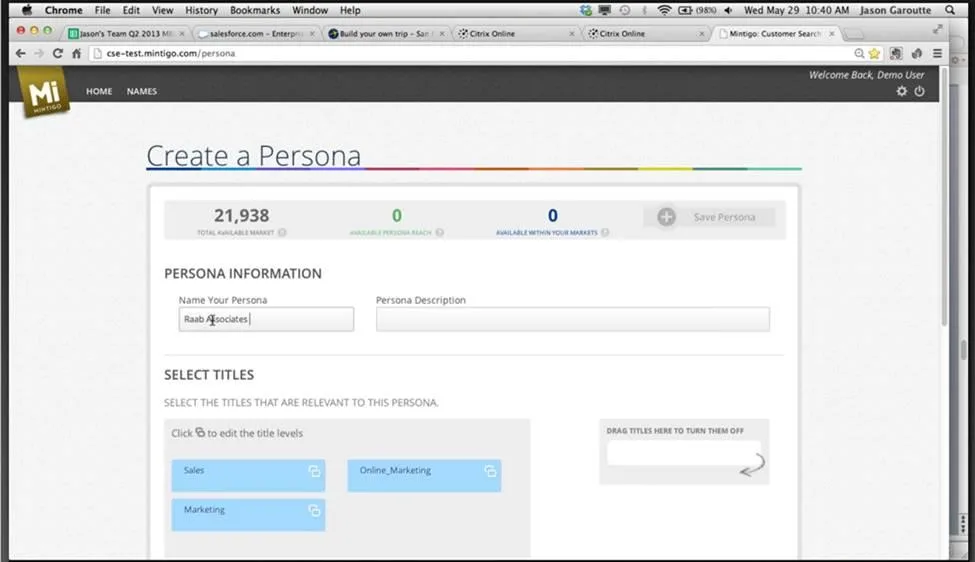Switch to the first Citrix Online tab
The height and width of the screenshot is (562, 975).
(515, 34)
